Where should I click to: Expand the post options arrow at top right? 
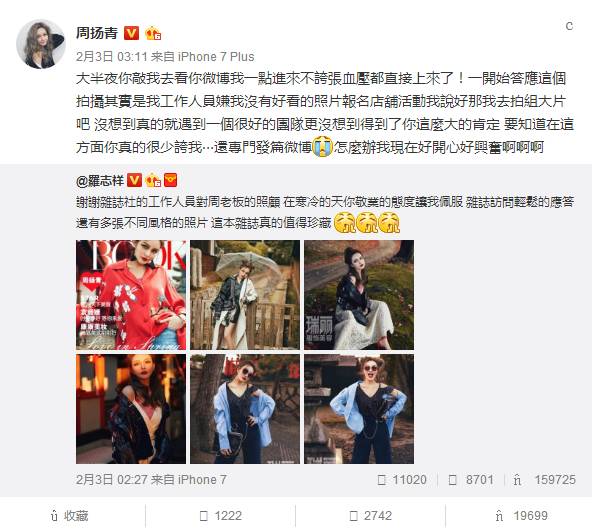pyautogui.click(x=569, y=26)
